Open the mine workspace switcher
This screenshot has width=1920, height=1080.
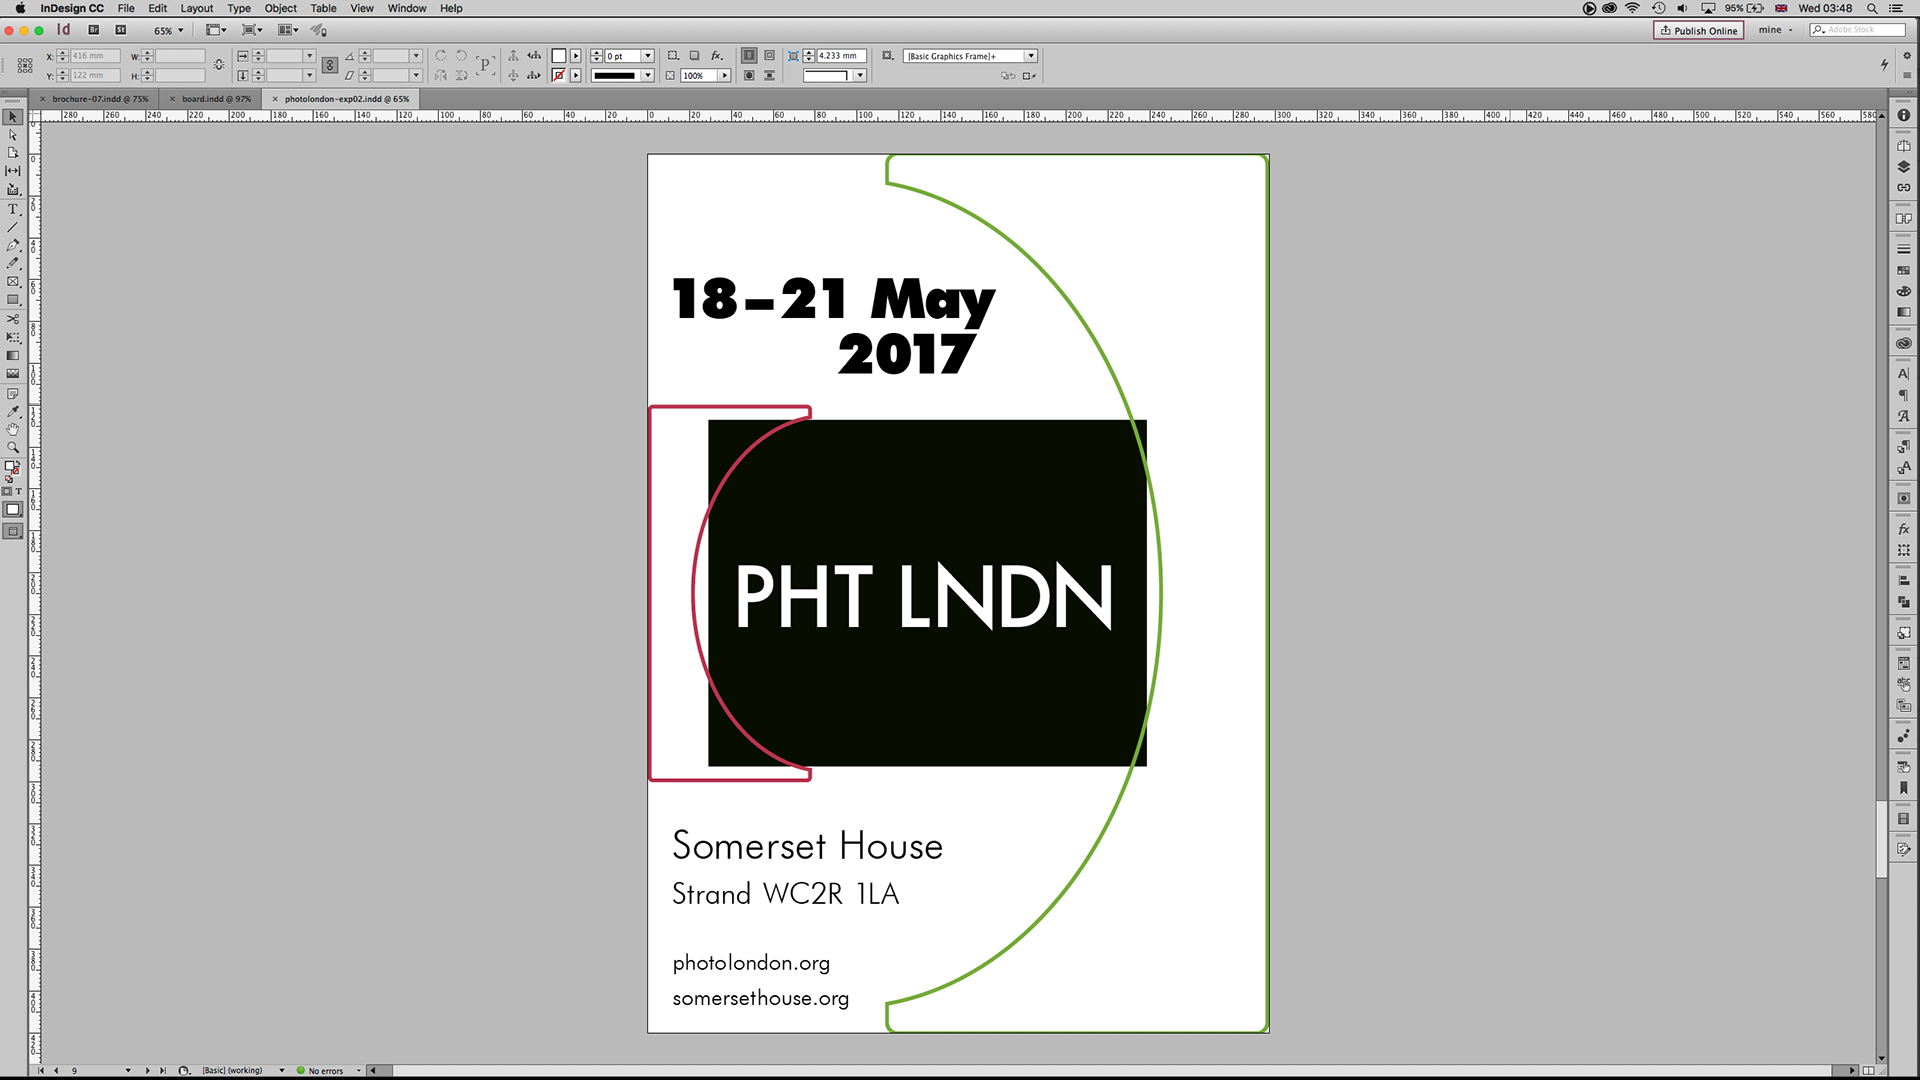click(1775, 30)
